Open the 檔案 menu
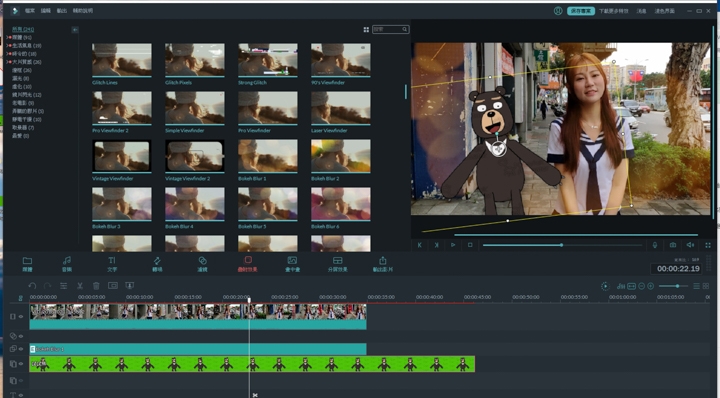The image size is (720, 398). point(30,11)
